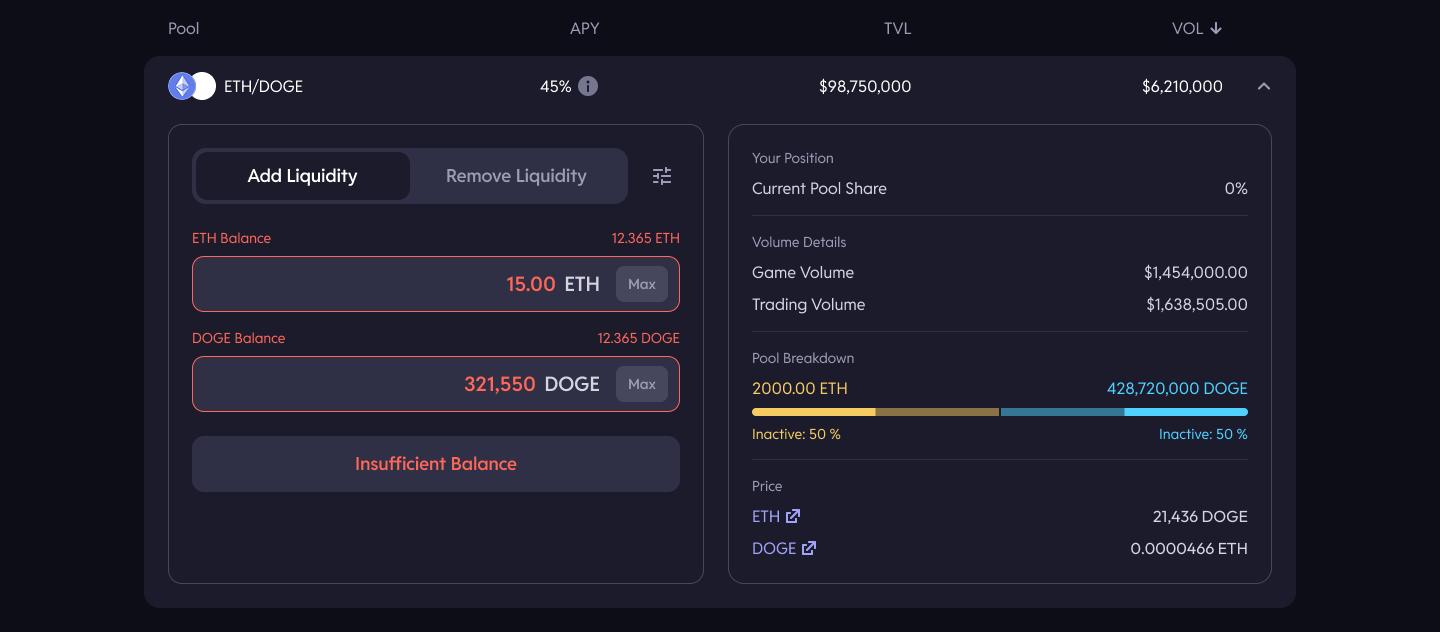
Task: Click the DOGE price link
Action: click(x=774, y=548)
